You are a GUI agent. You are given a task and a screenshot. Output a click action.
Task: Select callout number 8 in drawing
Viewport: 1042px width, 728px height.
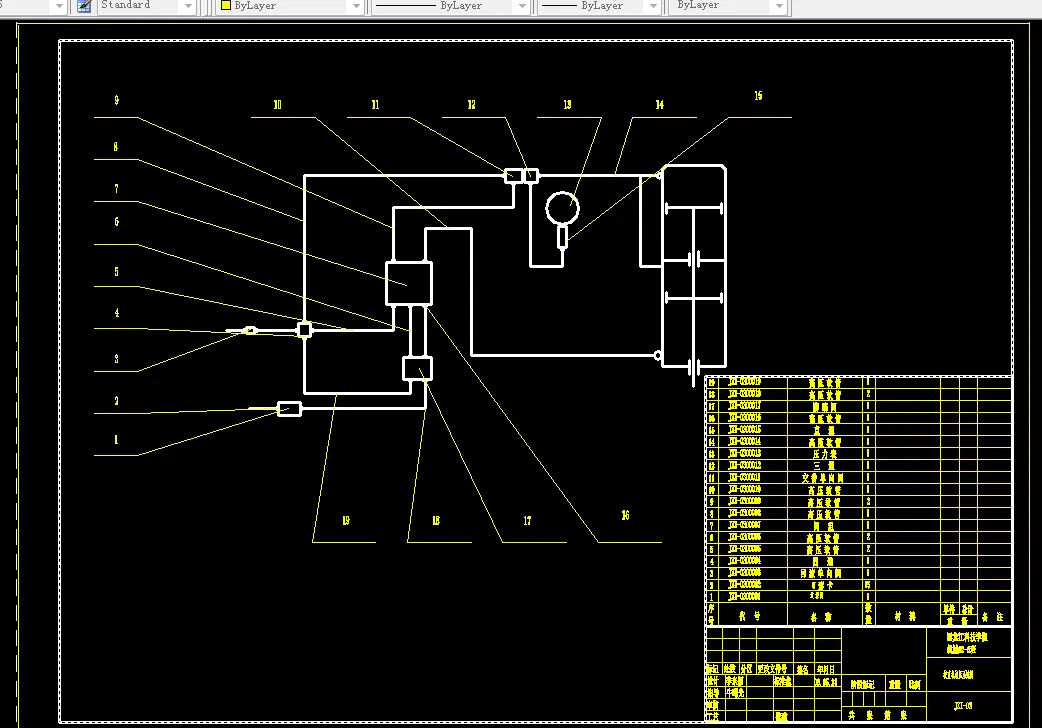point(116,147)
